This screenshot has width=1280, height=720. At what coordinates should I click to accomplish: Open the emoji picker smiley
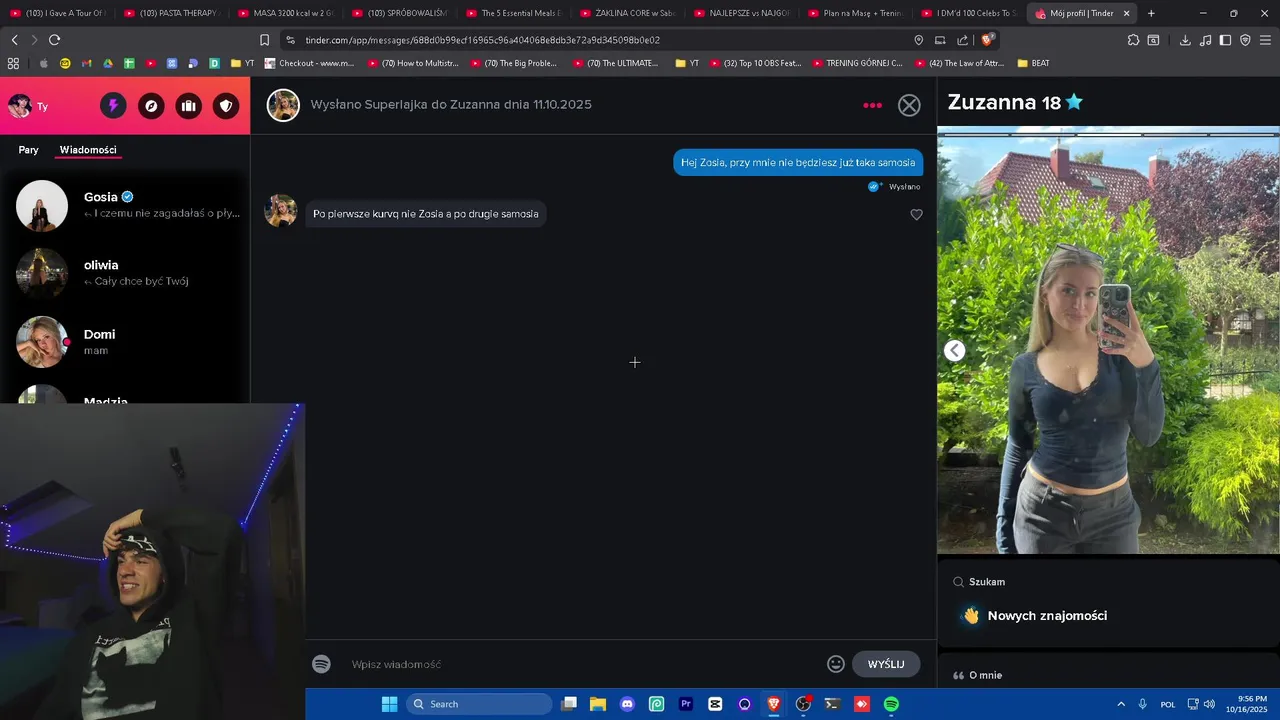tap(836, 664)
